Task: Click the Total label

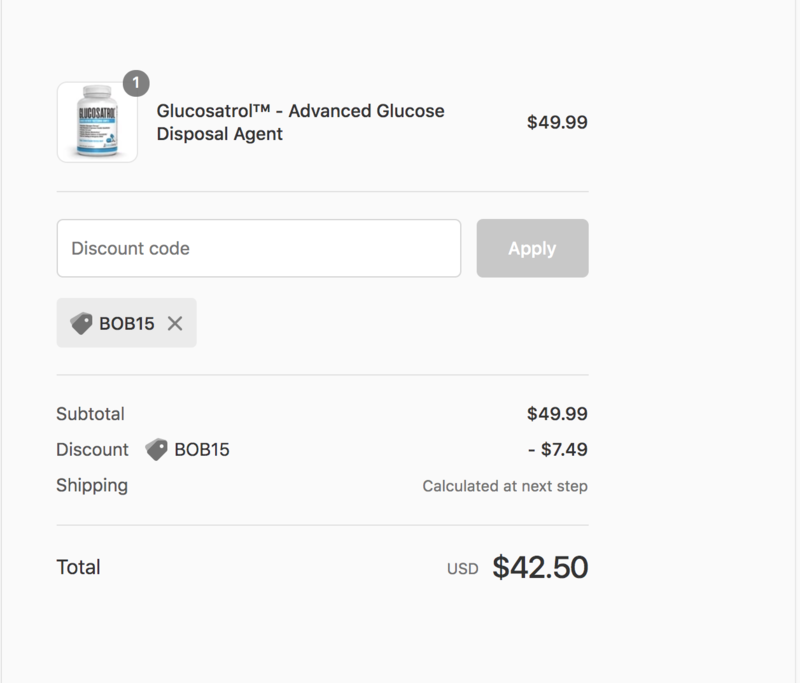Action: 79,567
